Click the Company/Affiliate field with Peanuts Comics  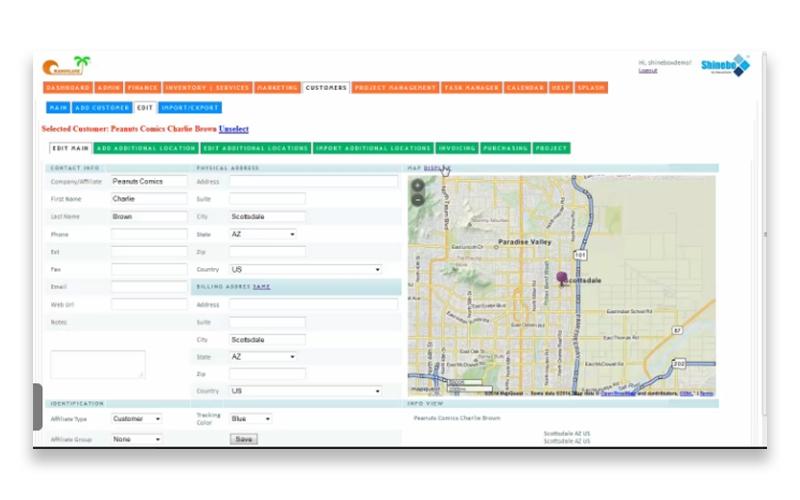pos(149,181)
